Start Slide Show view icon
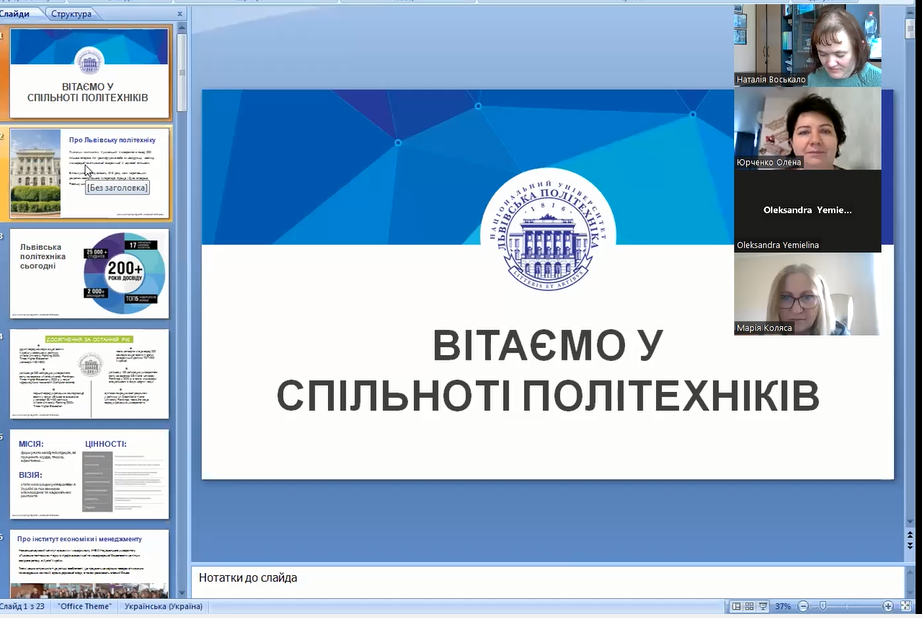 point(763,606)
